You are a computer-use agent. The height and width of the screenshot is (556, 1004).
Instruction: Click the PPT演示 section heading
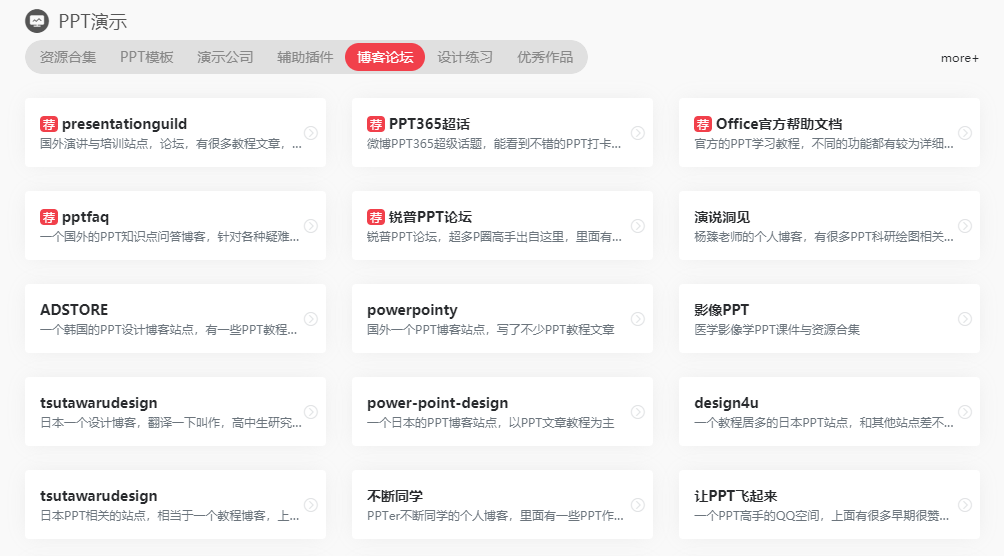(92, 21)
